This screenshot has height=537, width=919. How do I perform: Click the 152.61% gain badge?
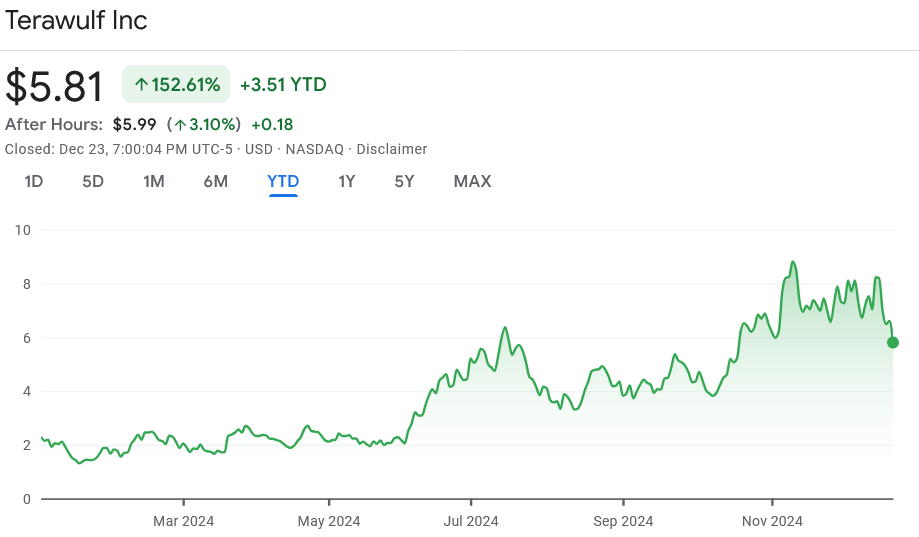(176, 84)
